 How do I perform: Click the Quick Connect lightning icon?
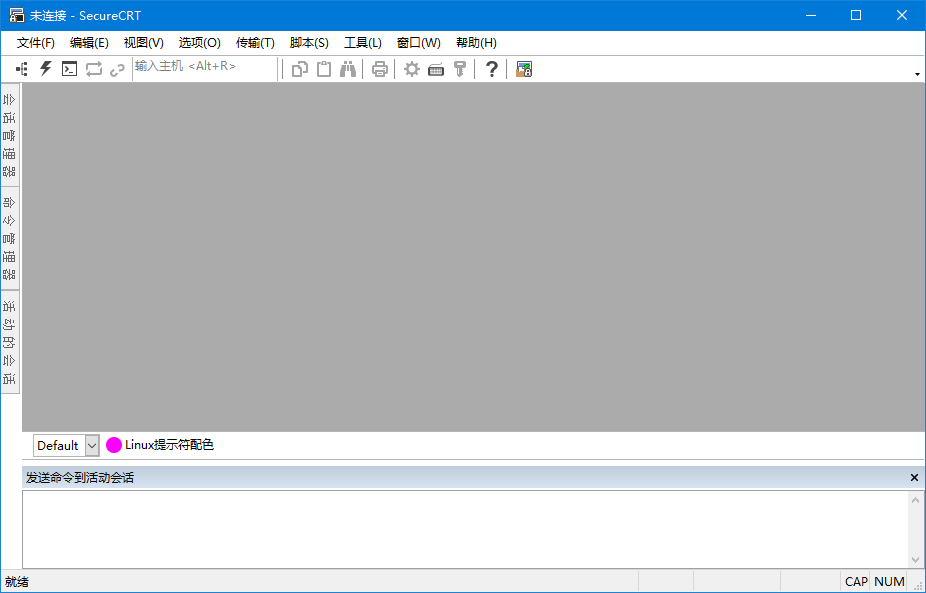(45, 69)
